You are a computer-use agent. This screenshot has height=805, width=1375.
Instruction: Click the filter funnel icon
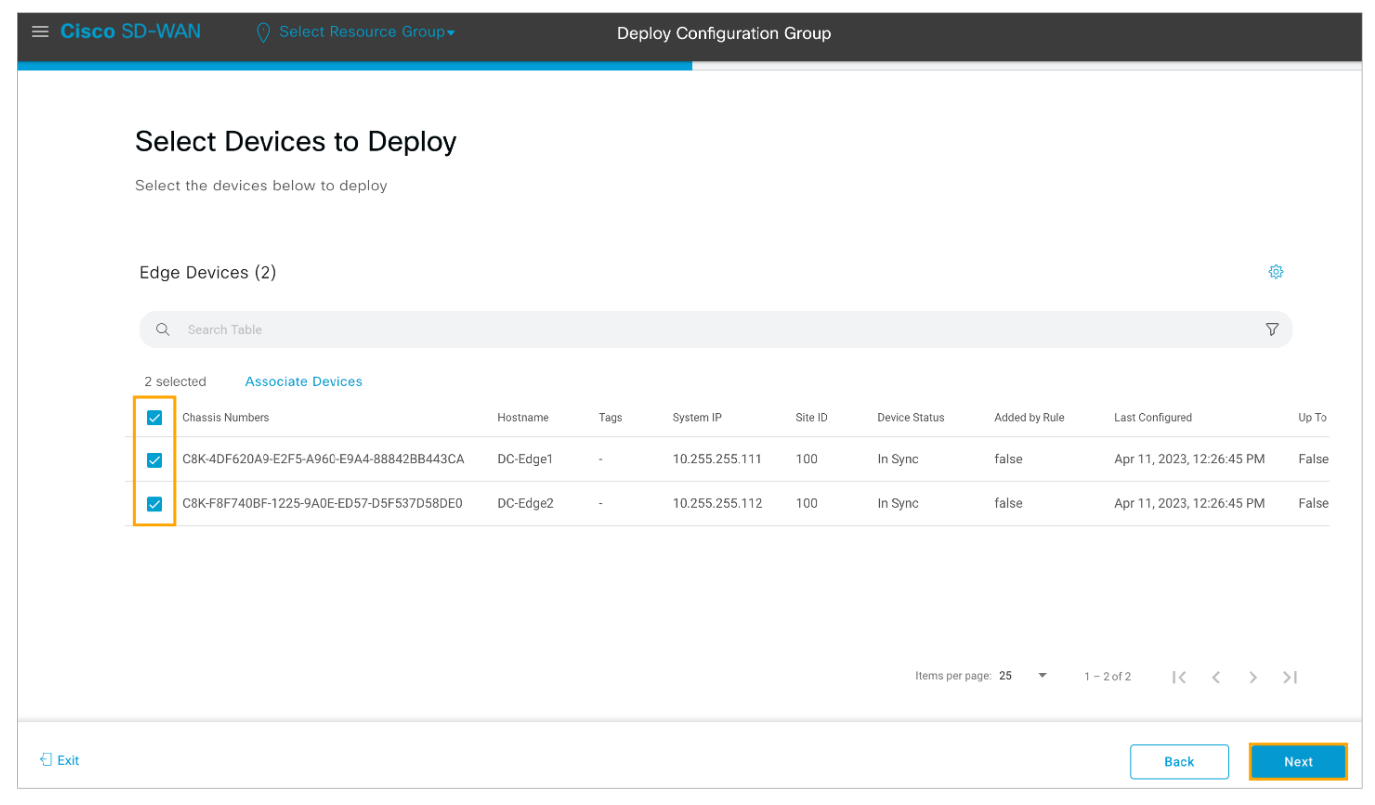(x=1272, y=330)
